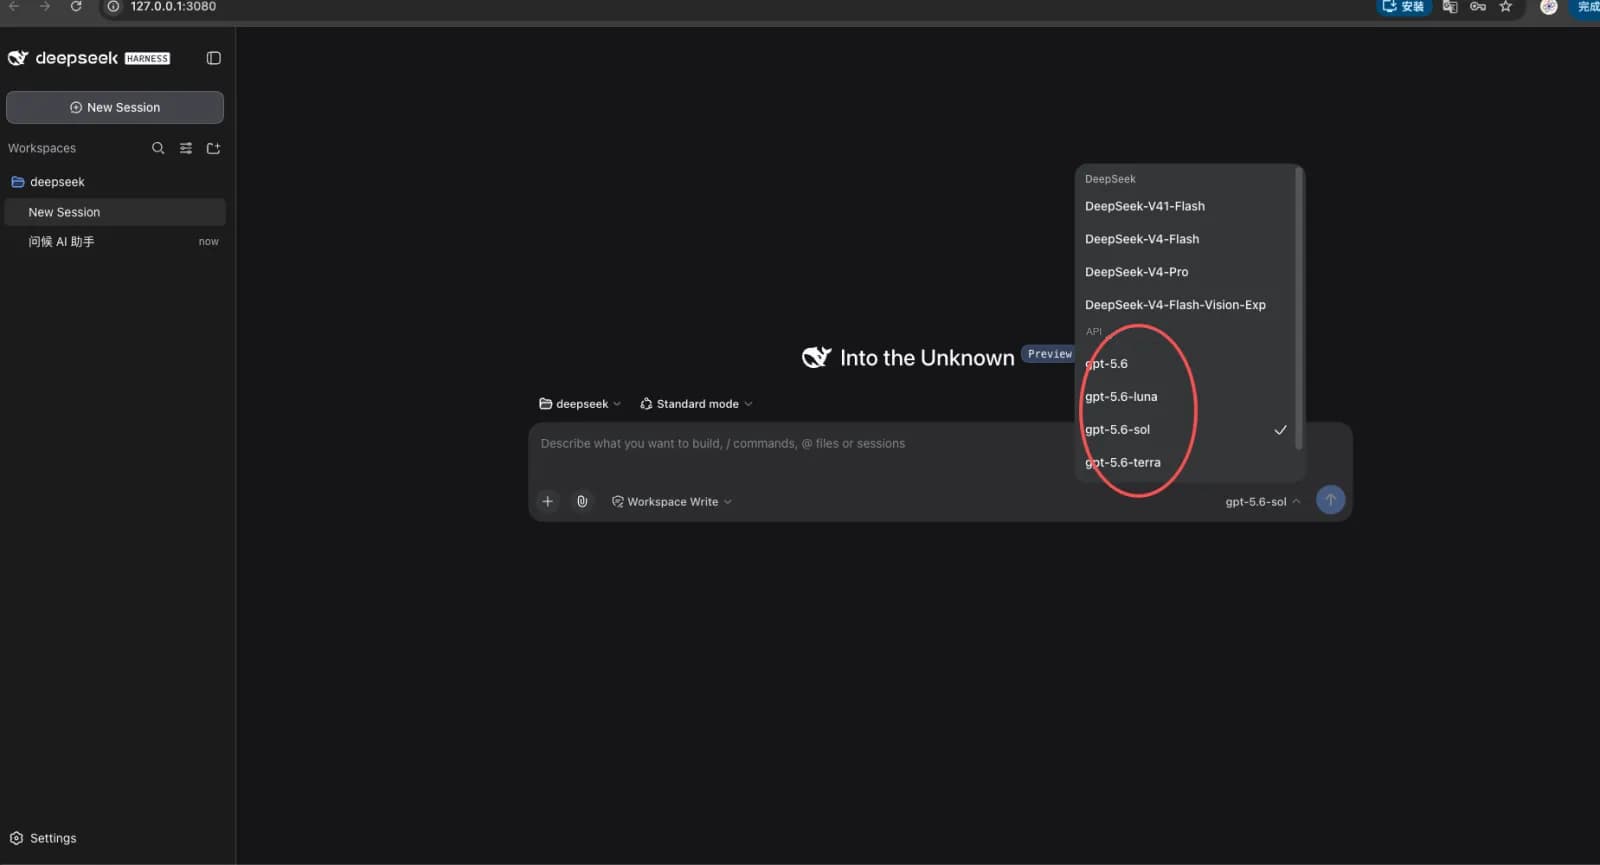This screenshot has height=865, width=1600.
Task: Click the plus attach button in composer
Action: (547, 501)
